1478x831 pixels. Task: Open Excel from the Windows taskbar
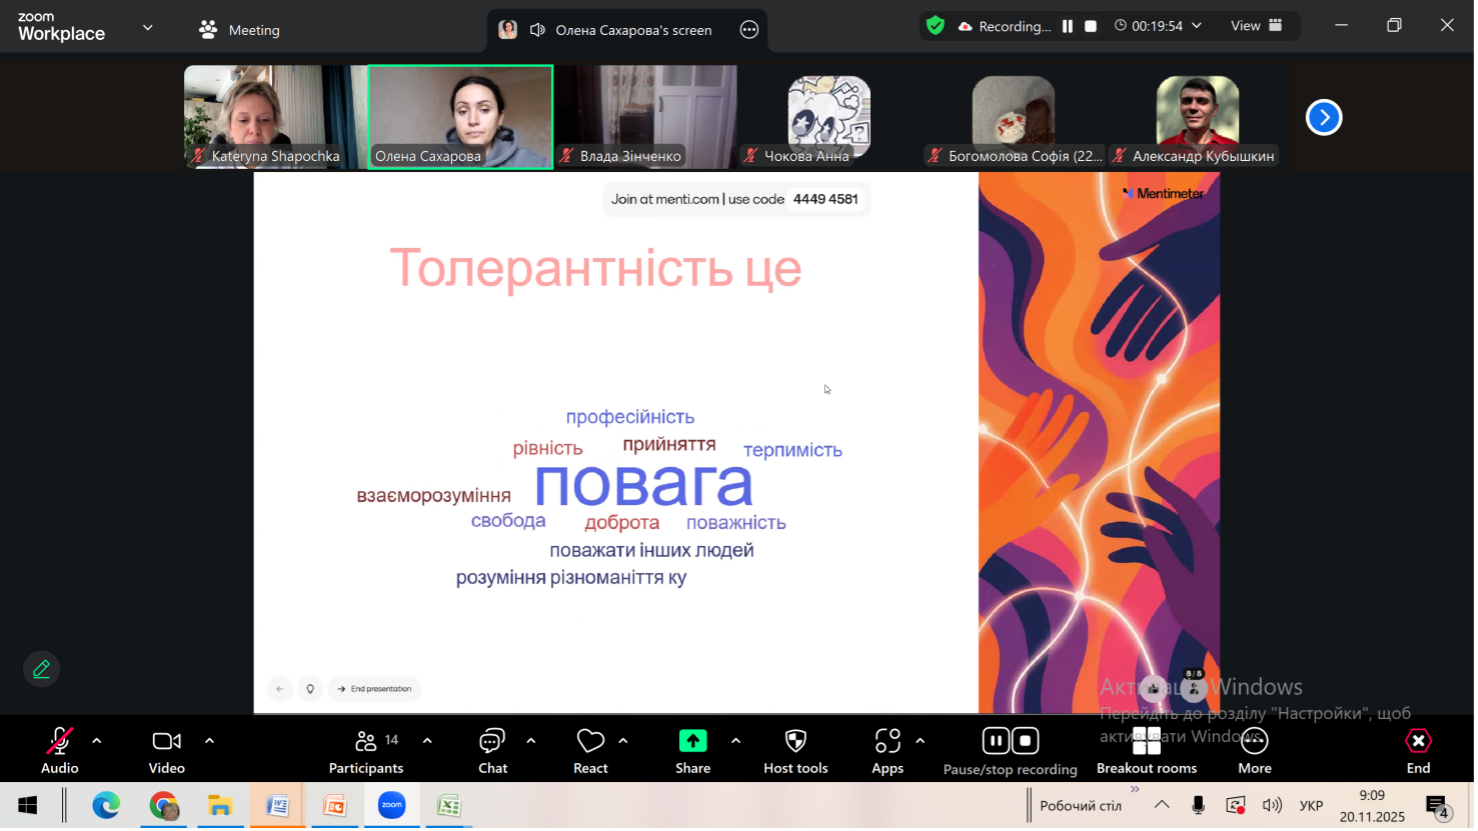tap(449, 806)
